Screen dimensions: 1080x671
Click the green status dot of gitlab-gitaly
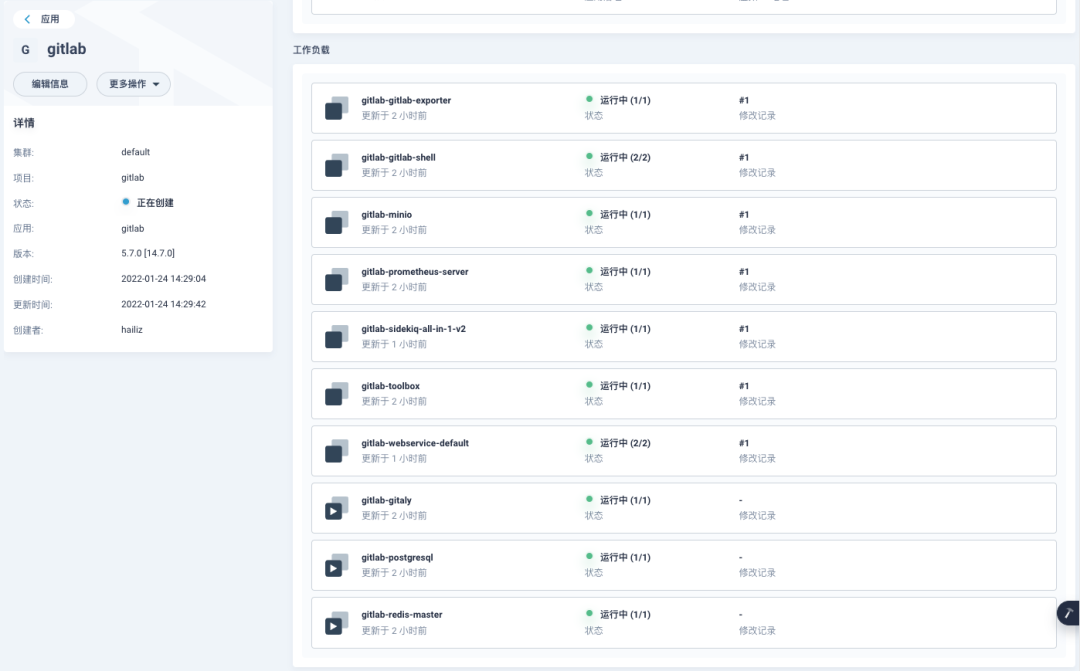(589, 499)
